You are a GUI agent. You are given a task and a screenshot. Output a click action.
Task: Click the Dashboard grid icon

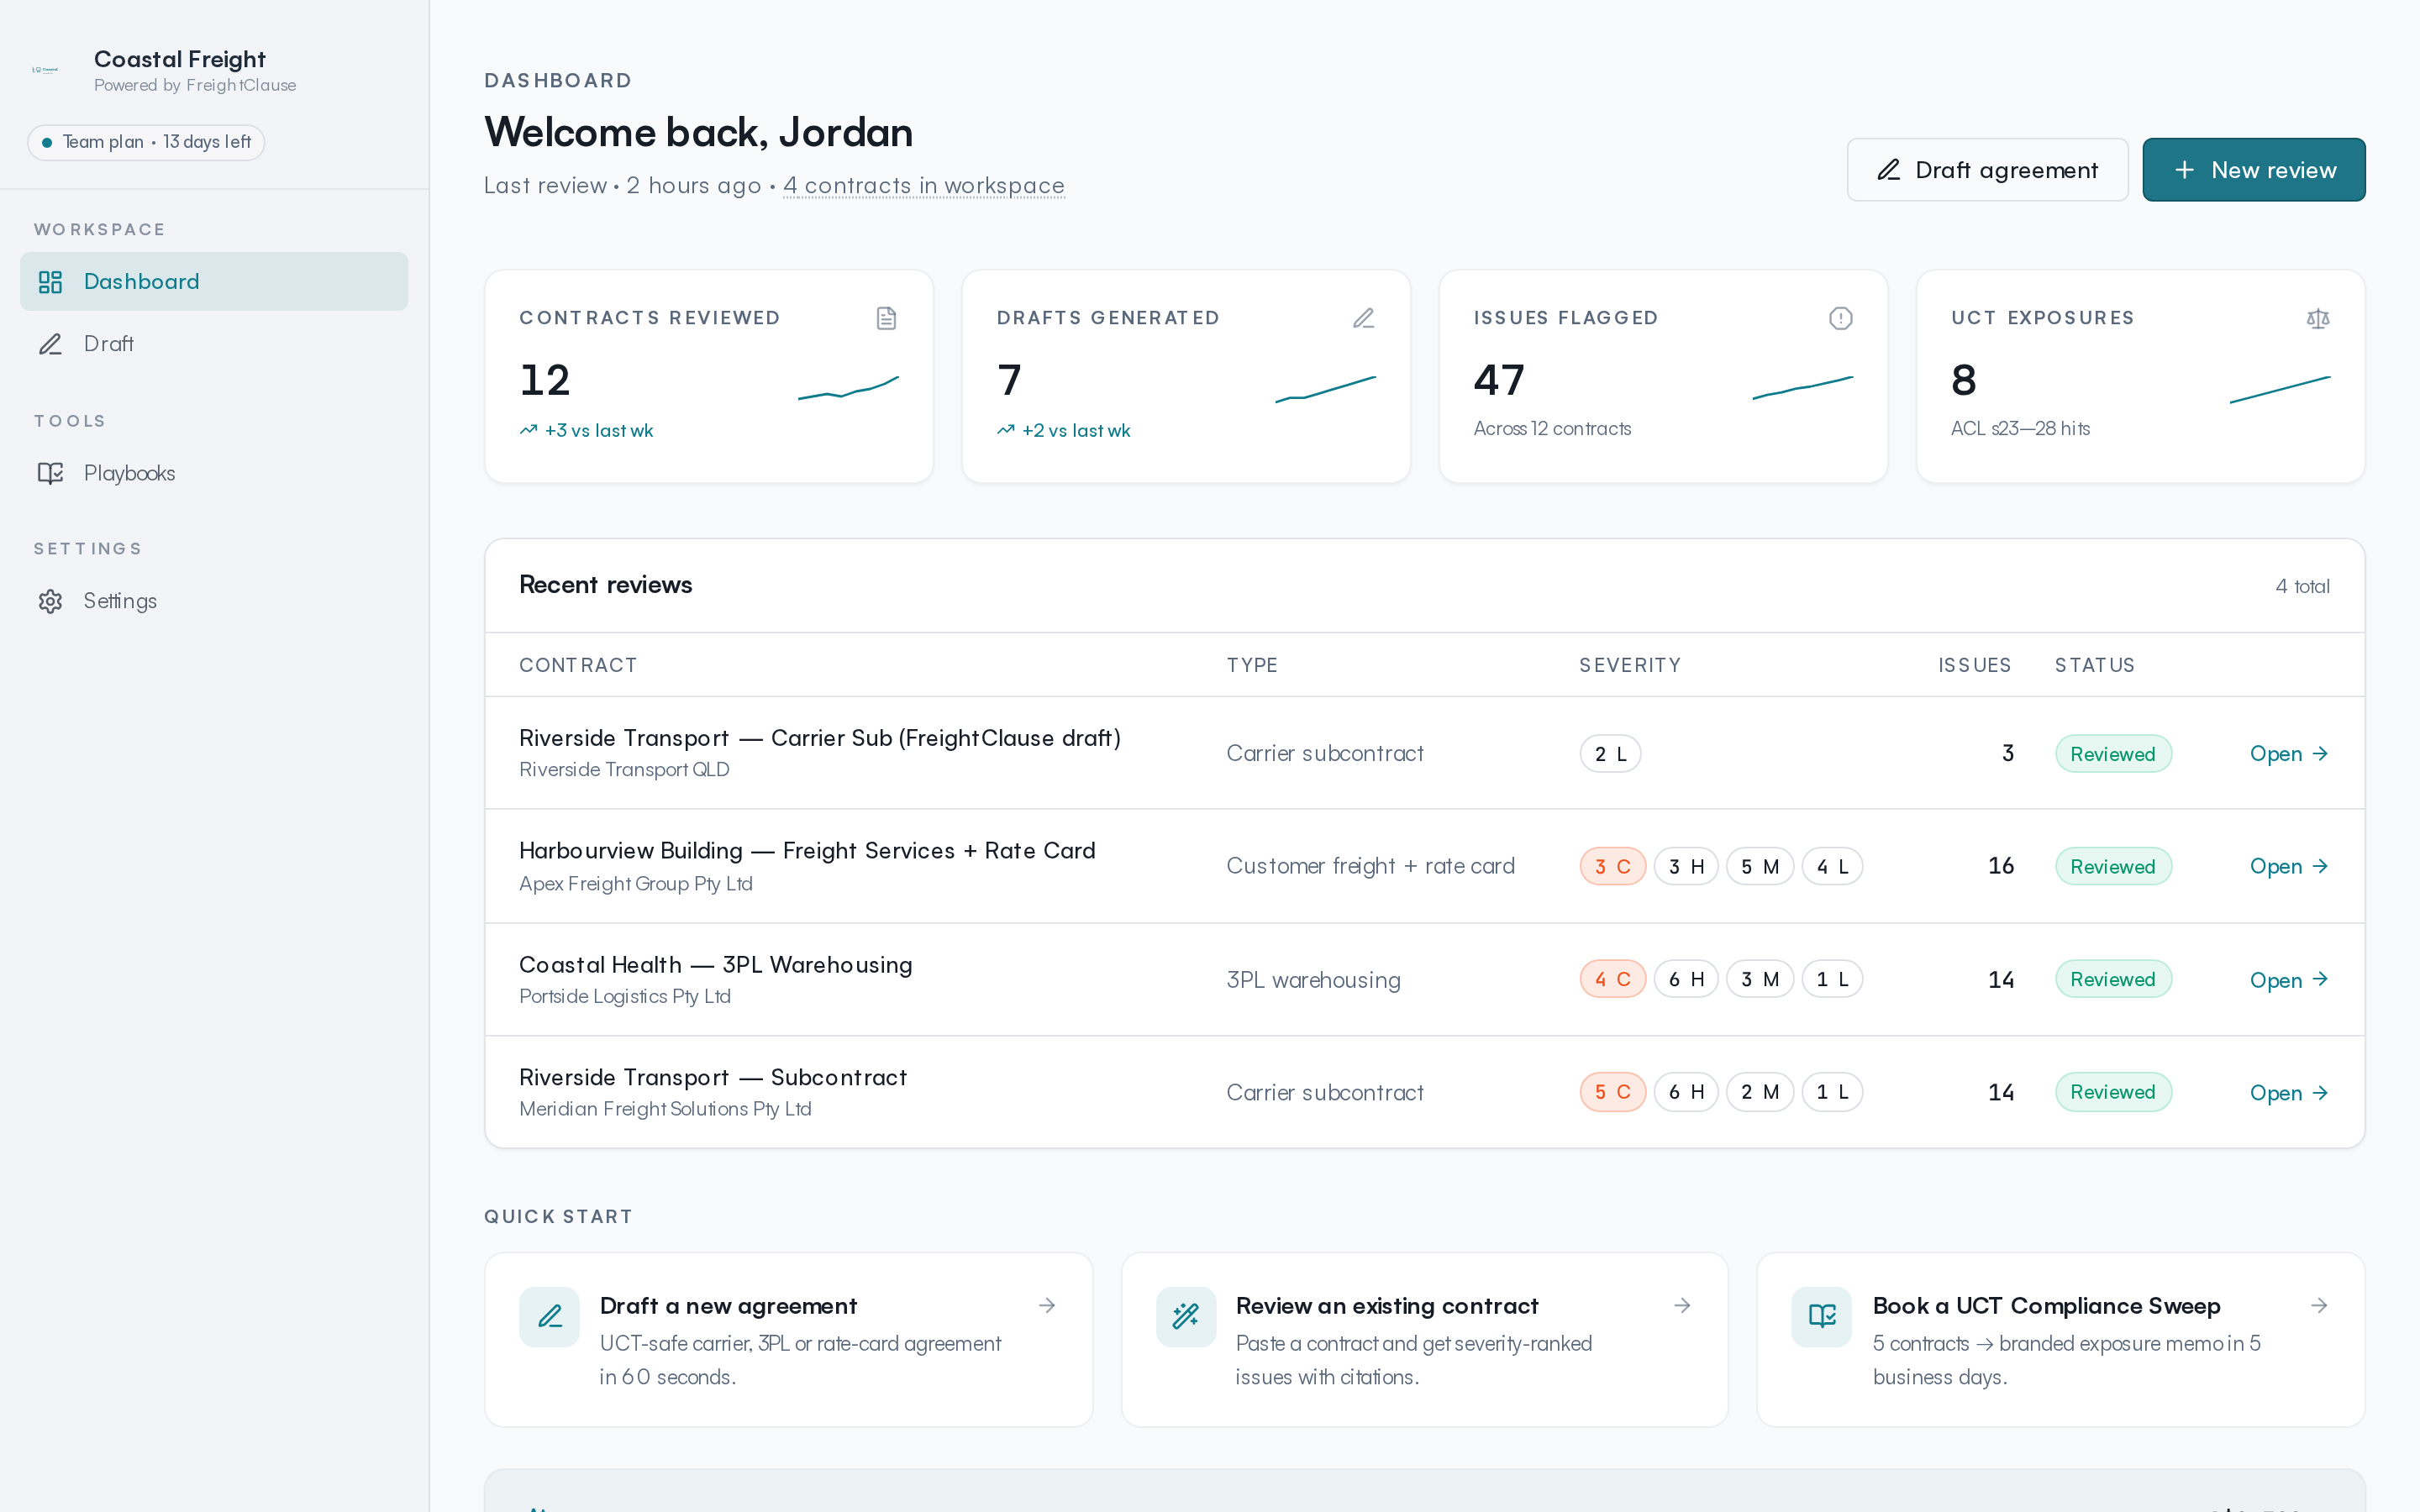(50, 282)
